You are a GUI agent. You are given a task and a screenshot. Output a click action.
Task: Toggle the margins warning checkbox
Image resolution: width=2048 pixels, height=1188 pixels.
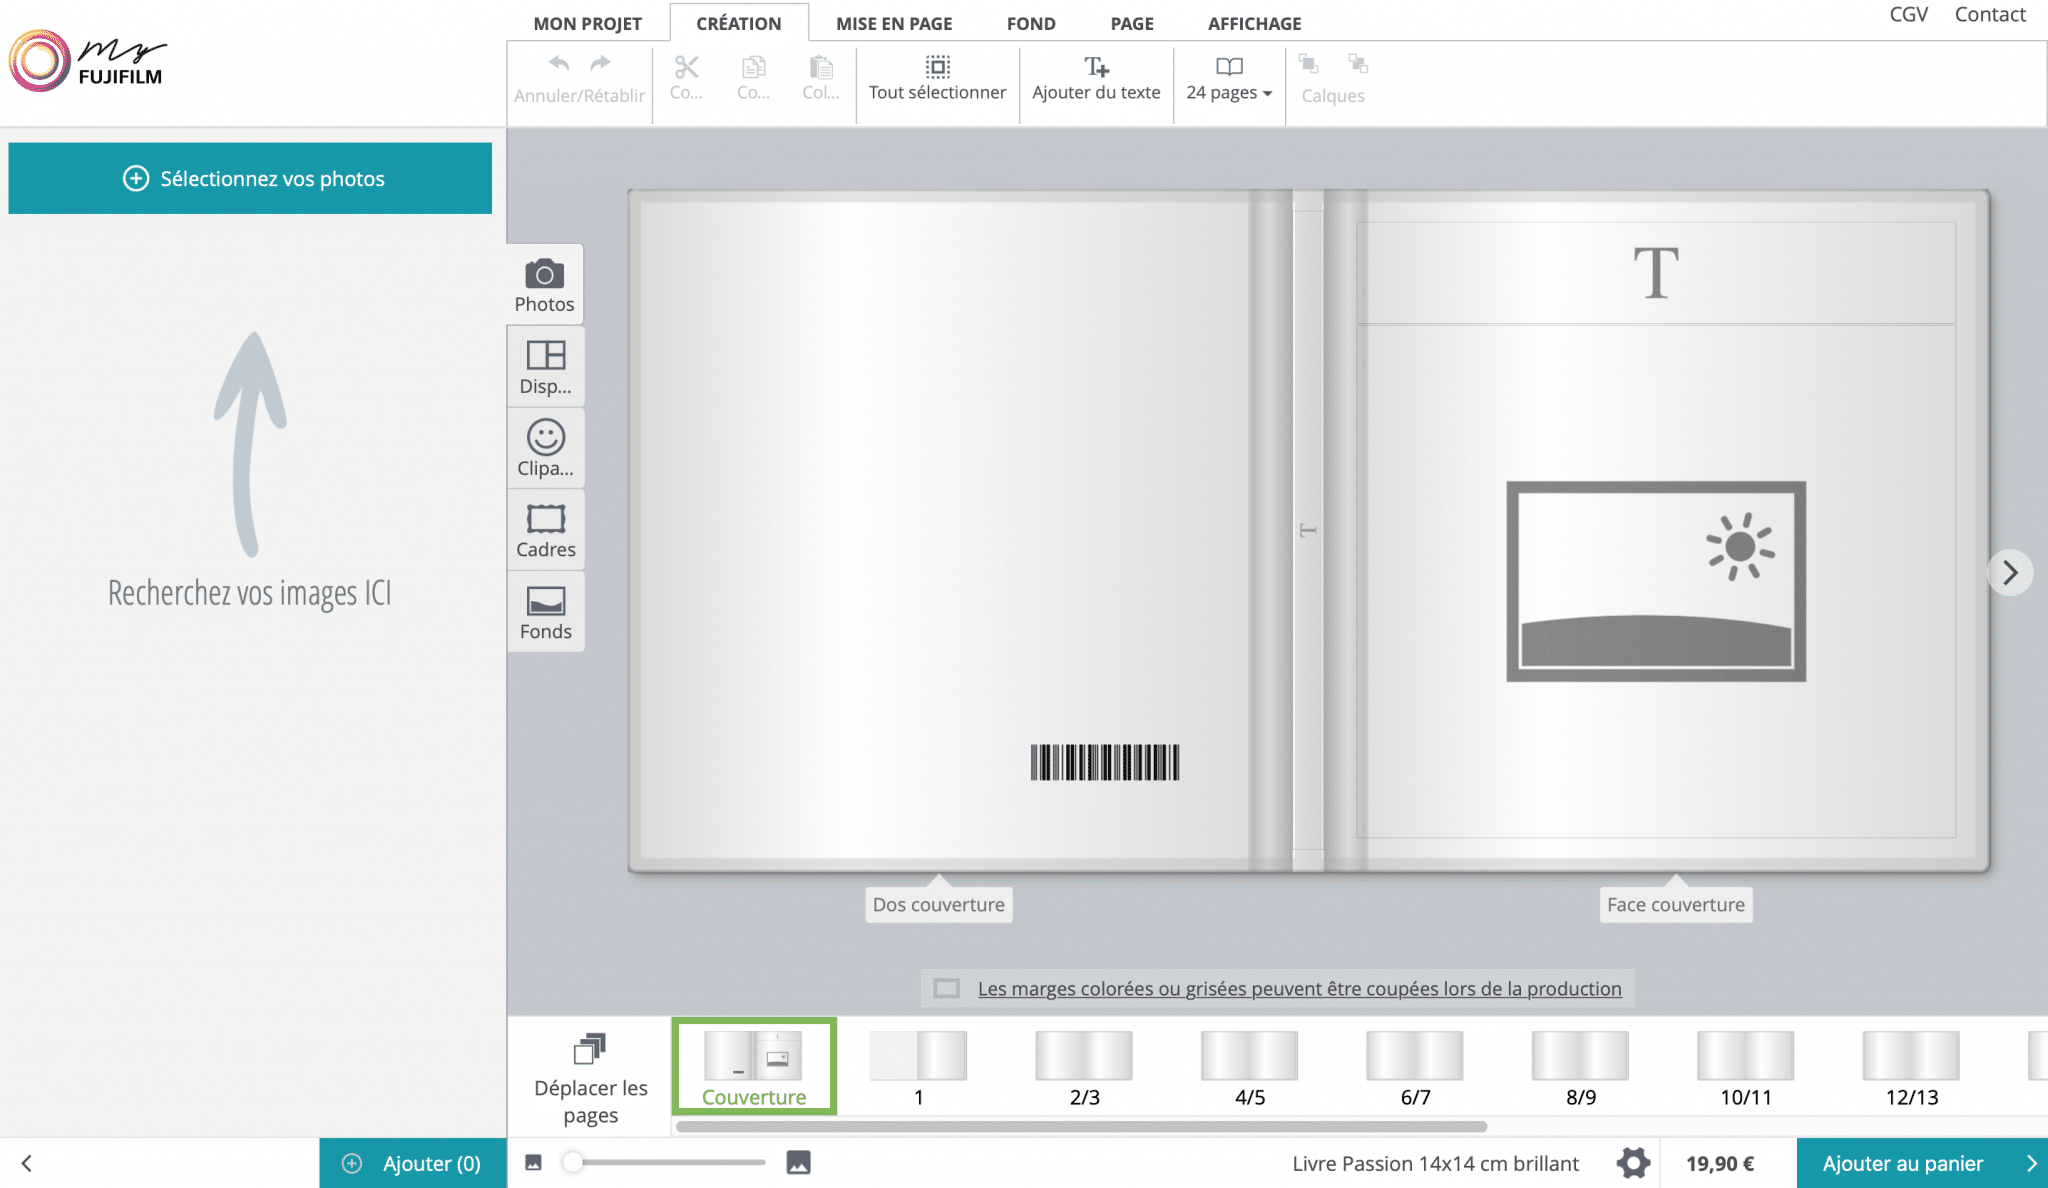(x=946, y=989)
